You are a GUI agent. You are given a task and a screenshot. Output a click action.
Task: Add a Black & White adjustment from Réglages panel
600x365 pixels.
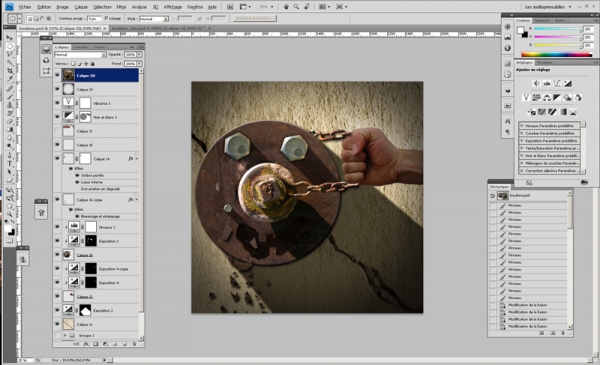(557, 98)
